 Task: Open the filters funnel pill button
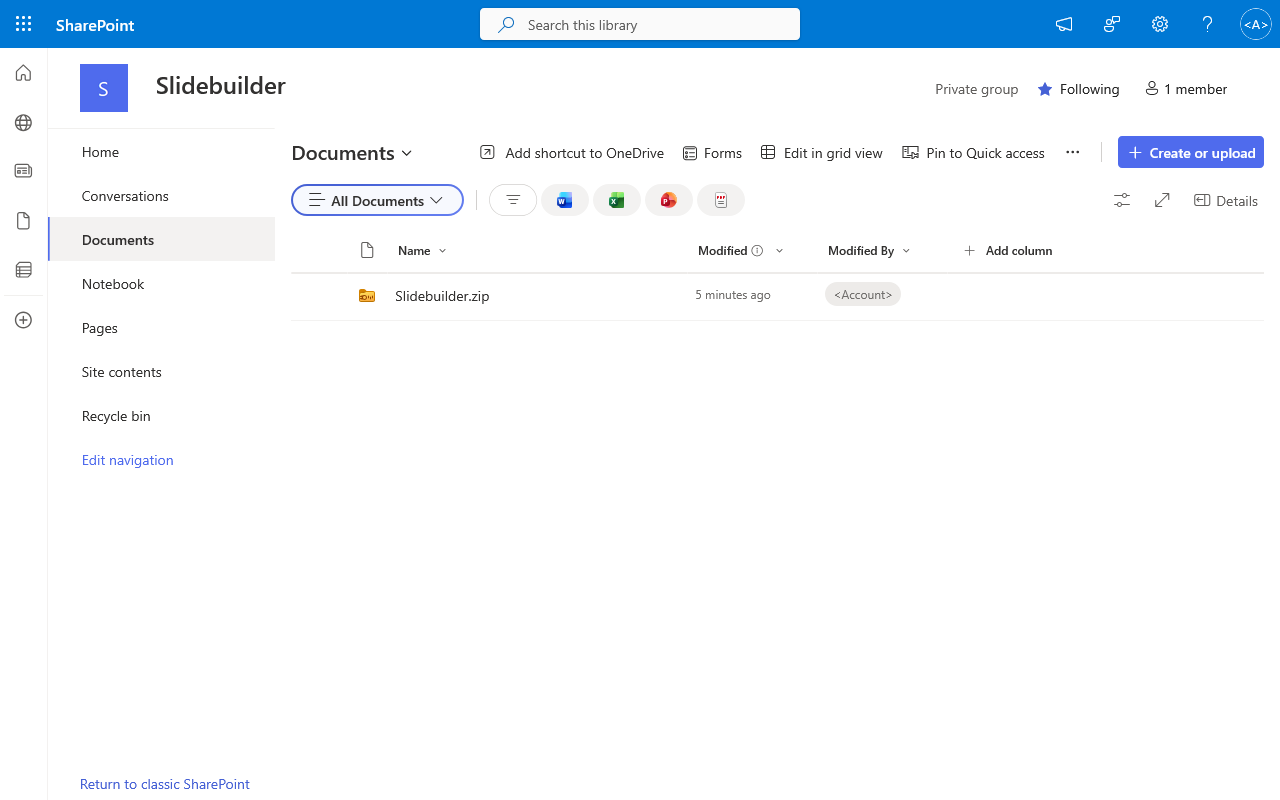pyautogui.click(x=513, y=200)
